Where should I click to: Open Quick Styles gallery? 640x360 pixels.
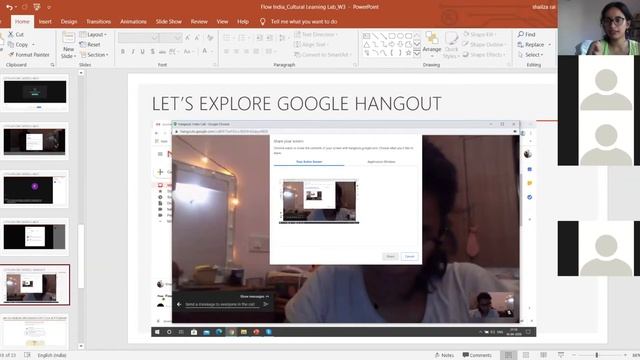click(x=451, y=45)
